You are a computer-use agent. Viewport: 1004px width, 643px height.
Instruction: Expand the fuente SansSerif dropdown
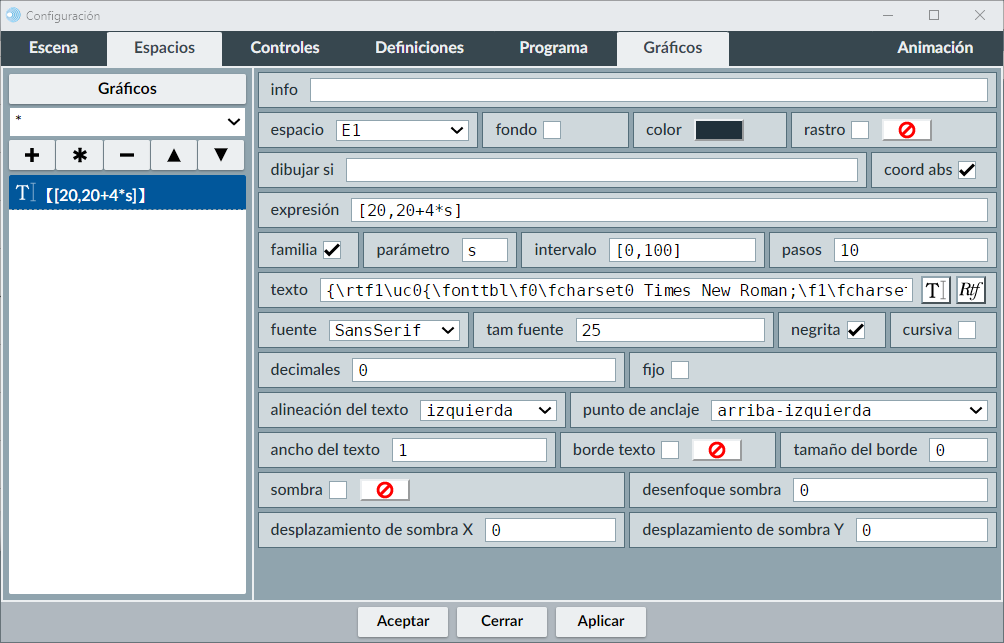(x=393, y=330)
